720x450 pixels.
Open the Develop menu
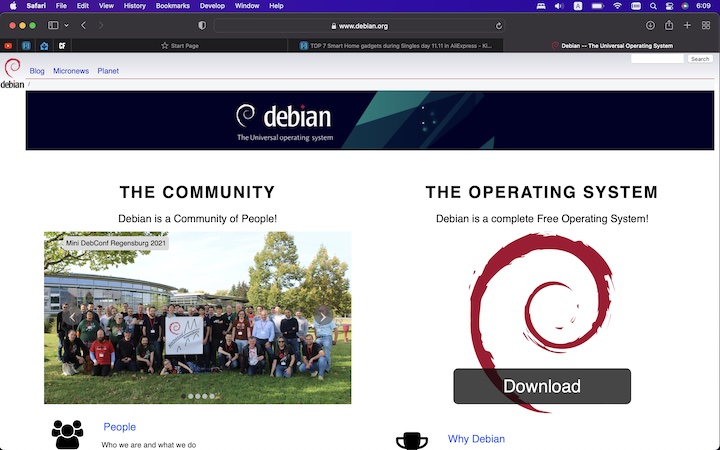point(212,6)
